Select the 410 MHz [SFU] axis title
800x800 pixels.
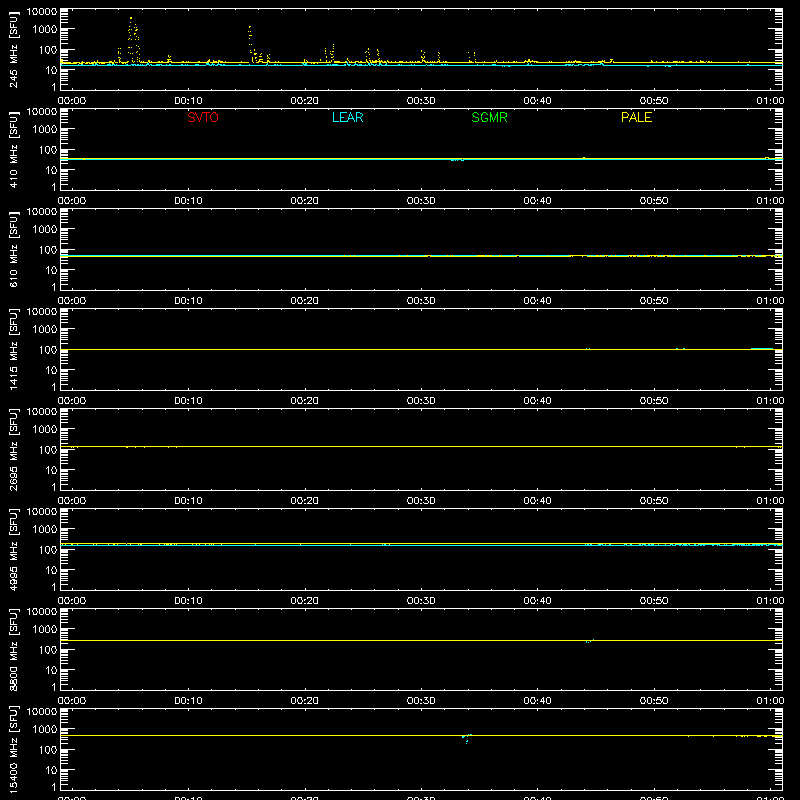coord(14,149)
